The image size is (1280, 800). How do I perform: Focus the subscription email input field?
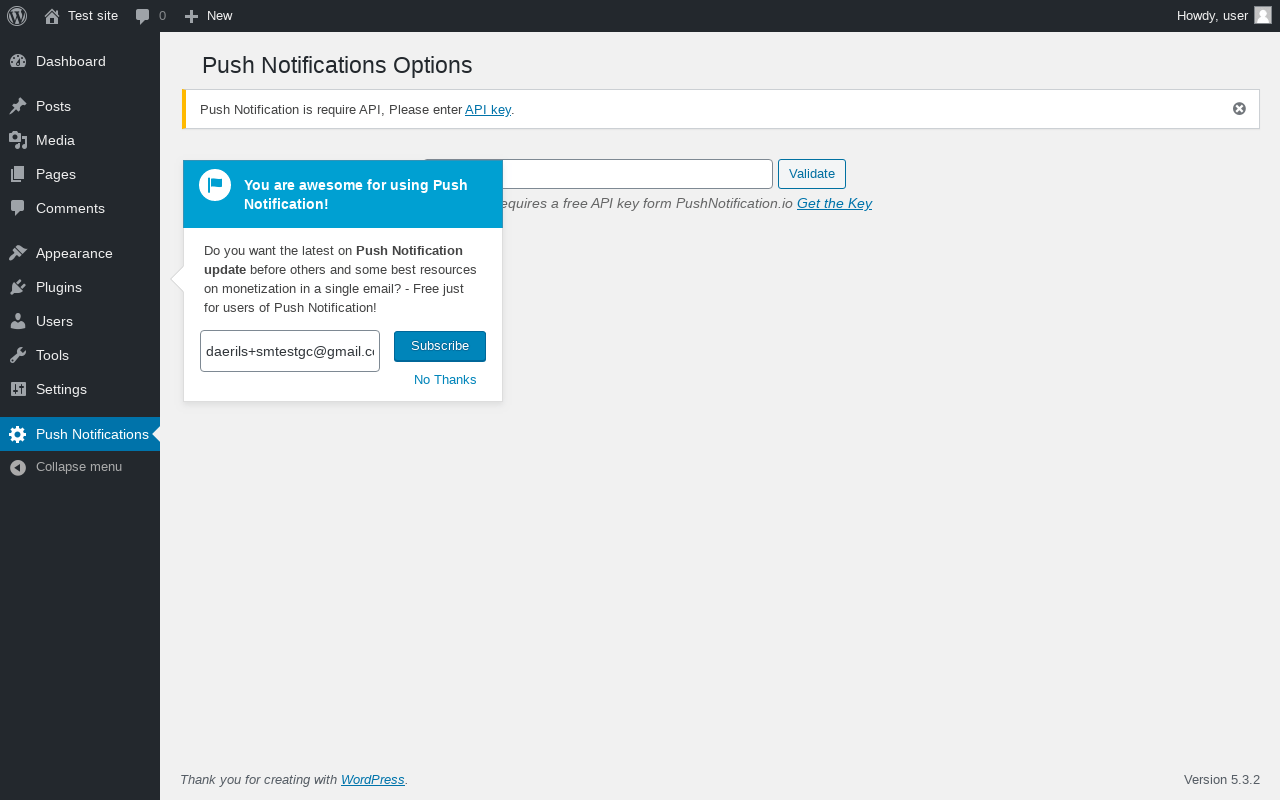(x=290, y=351)
